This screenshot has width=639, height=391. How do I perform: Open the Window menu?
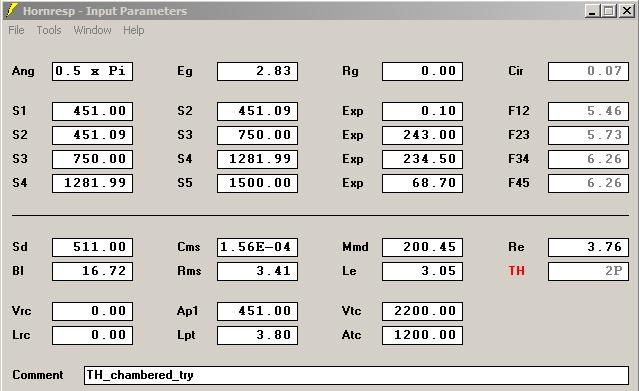click(93, 30)
